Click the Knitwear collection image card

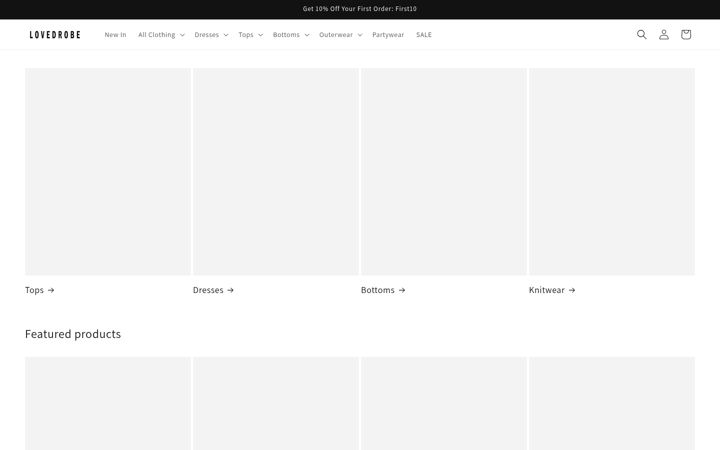coord(612,172)
